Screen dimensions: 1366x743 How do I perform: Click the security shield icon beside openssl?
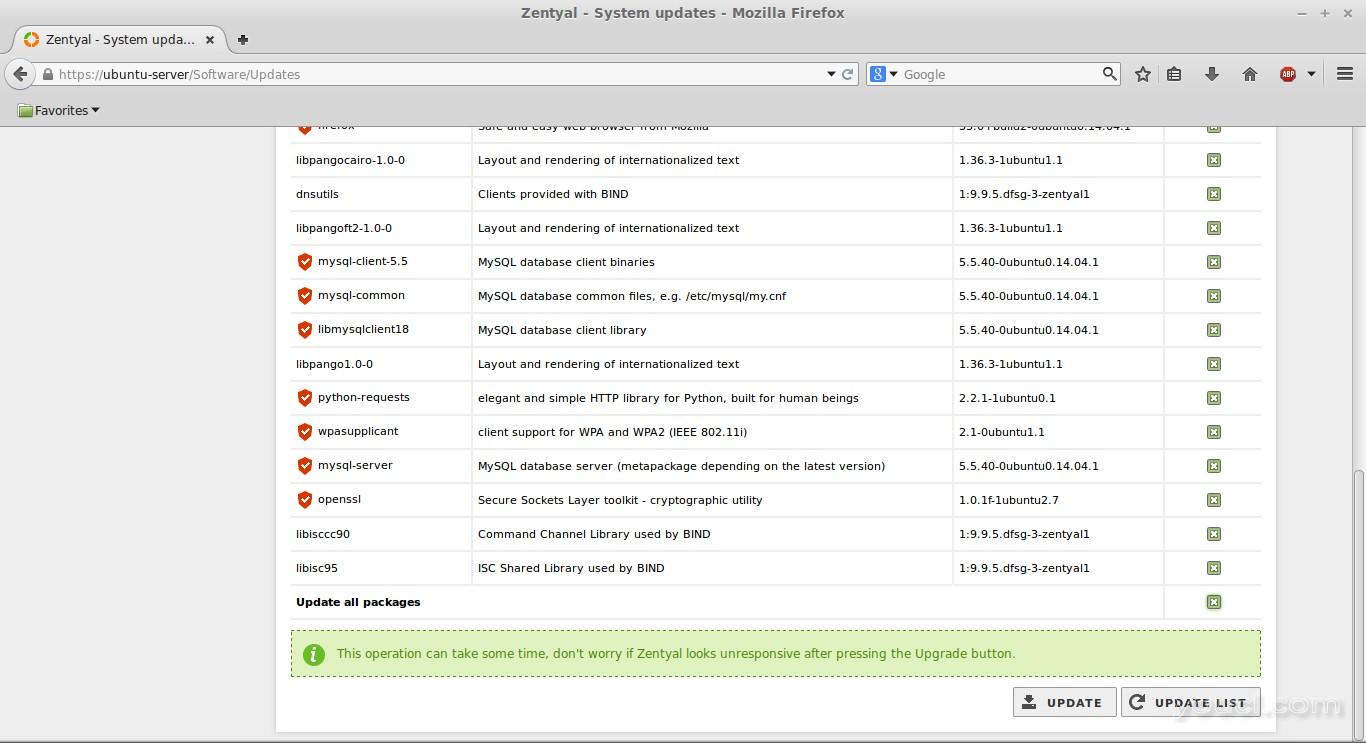(305, 500)
